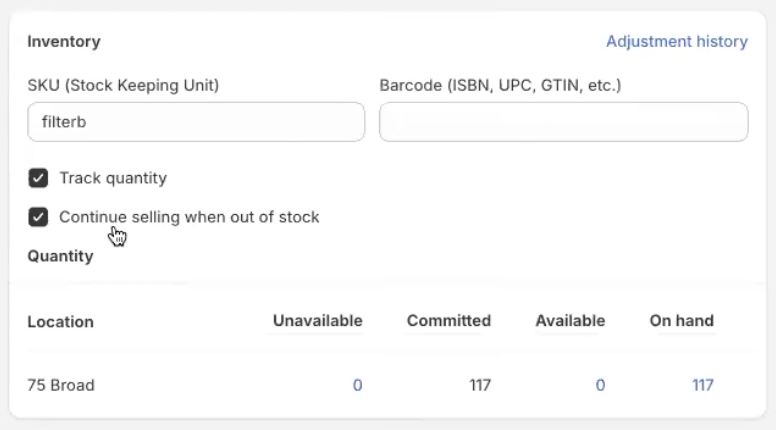Screen dimensions: 776x430
Task: Click the Inventory section heading
Action: pyautogui.click(x=64, y=42)
